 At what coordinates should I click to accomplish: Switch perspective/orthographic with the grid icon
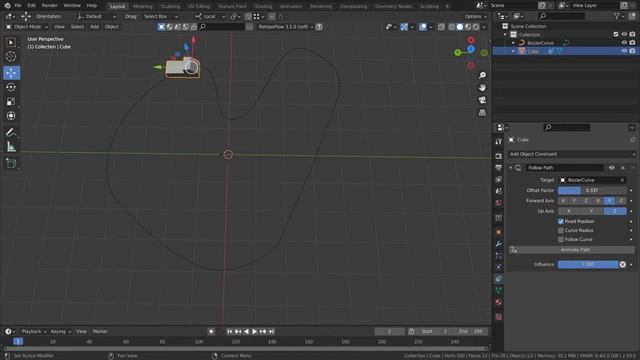coord(482,113)
